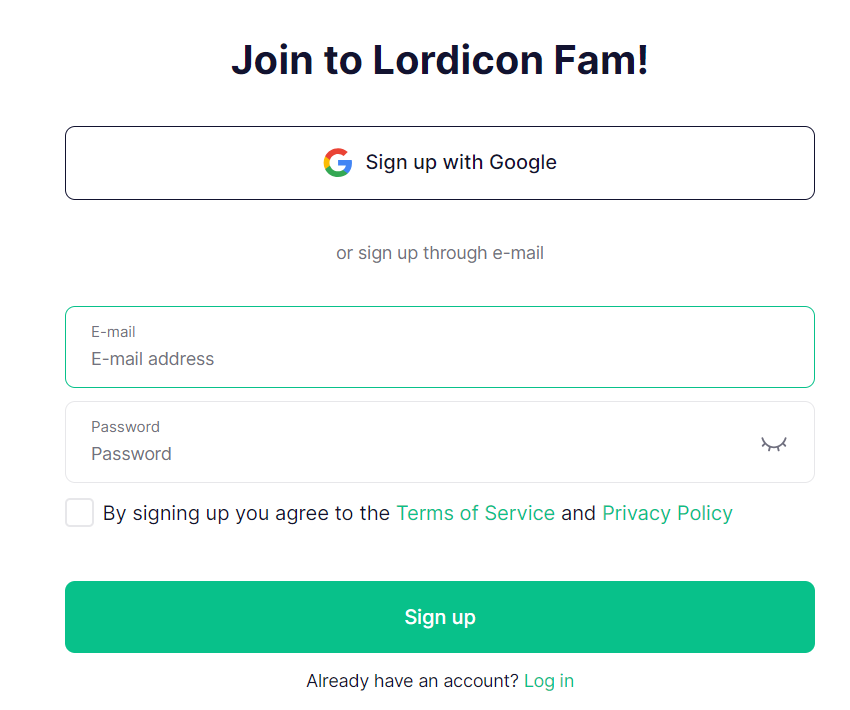Click the "or sign up through e-mail" text
850x710 pixels.
tap(440, 253)
